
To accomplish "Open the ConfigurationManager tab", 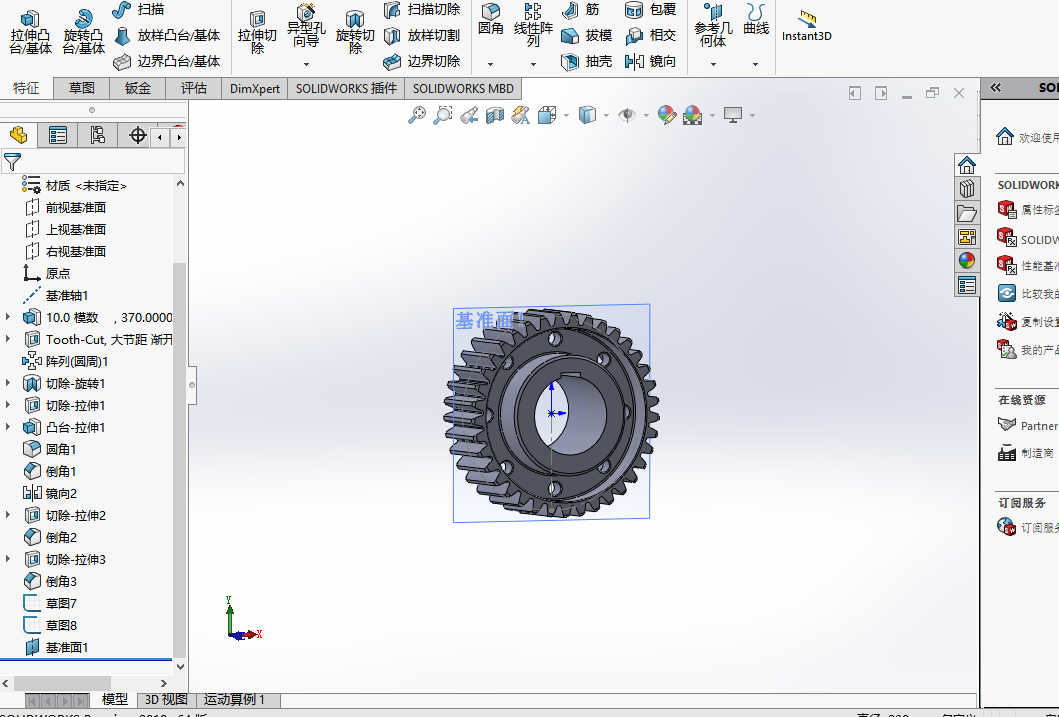I will tap(98, 136).
